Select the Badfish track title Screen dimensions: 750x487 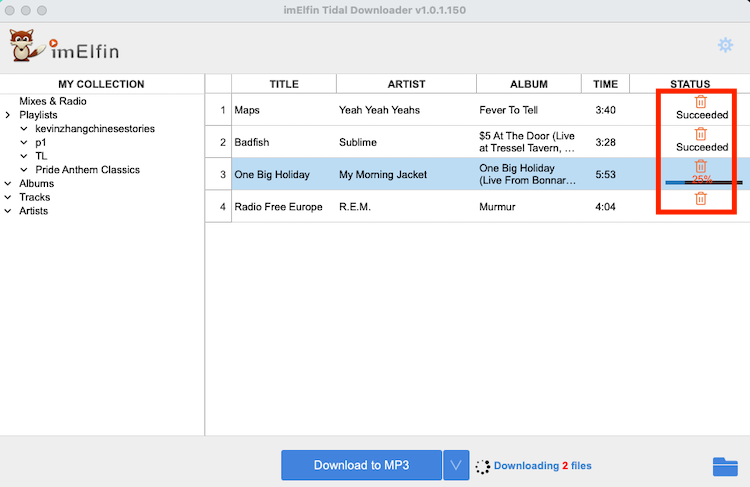coord(252,142)
